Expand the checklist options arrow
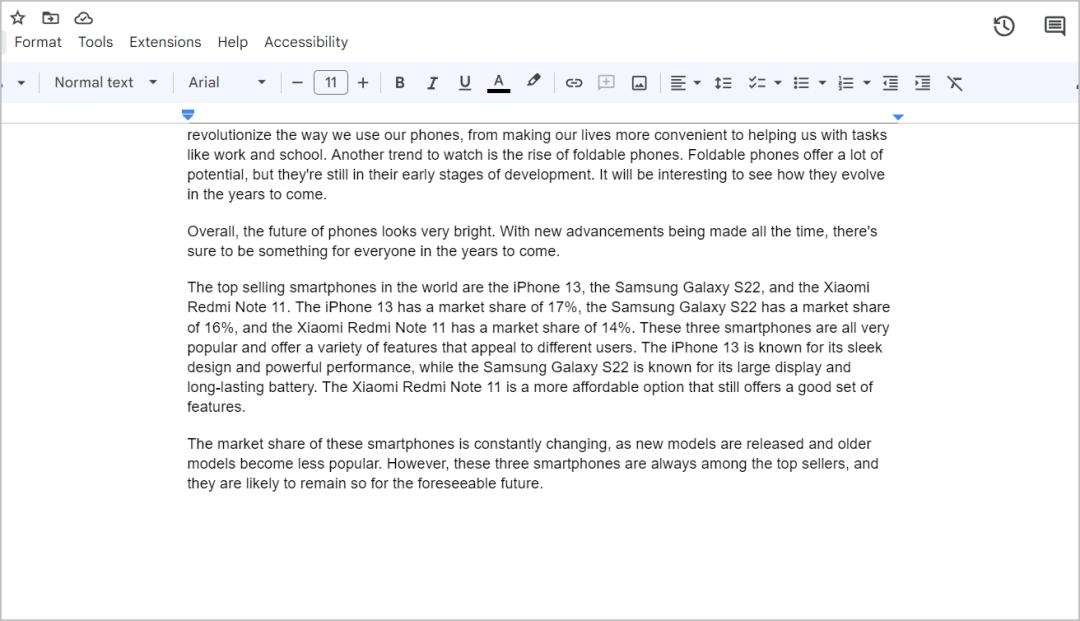 (x=778, y=83)
